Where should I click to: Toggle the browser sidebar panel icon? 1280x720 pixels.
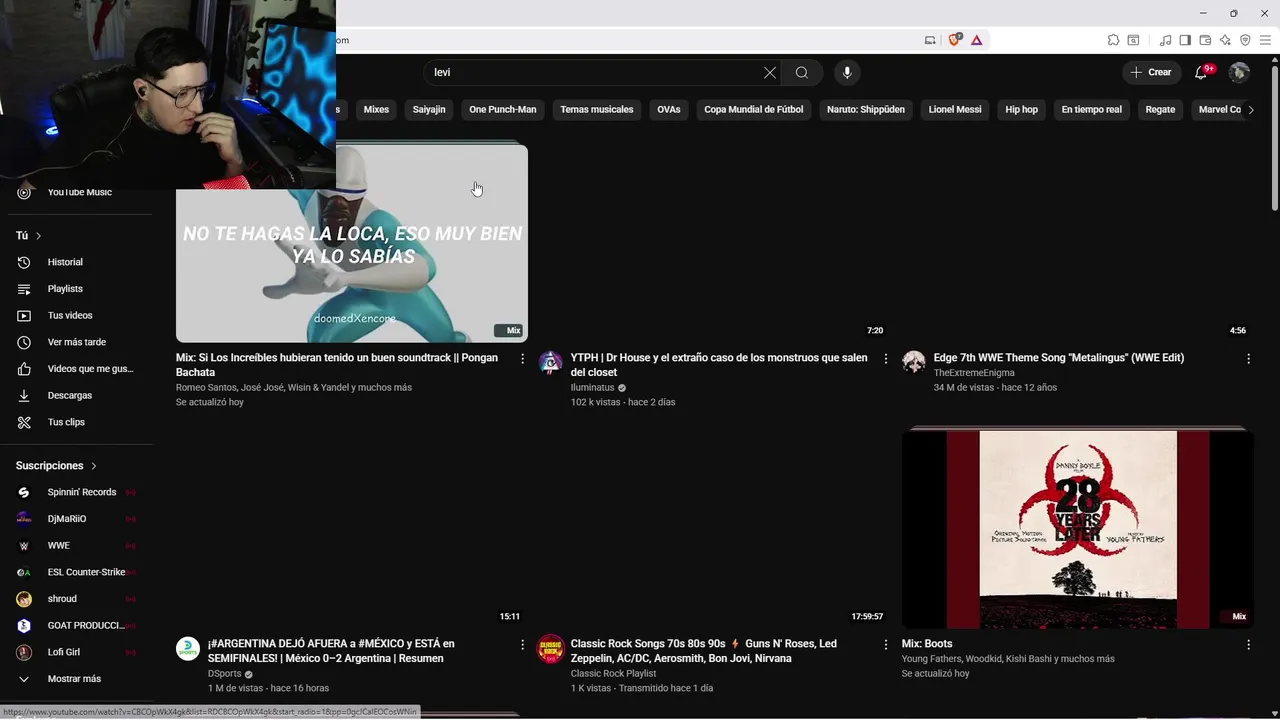pos(1185,40)
